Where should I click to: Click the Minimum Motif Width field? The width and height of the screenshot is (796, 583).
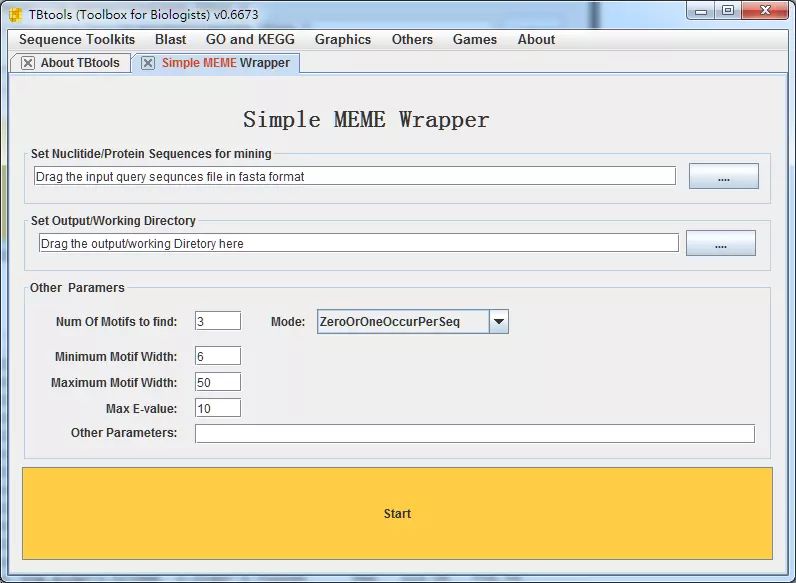[217, 356]
